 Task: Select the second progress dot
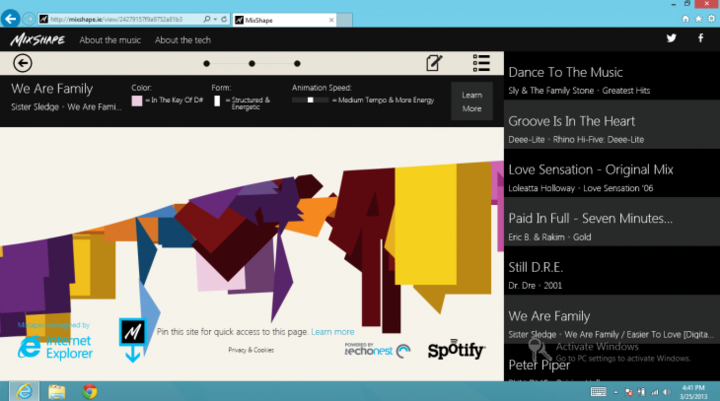click(x=252, y=63)
